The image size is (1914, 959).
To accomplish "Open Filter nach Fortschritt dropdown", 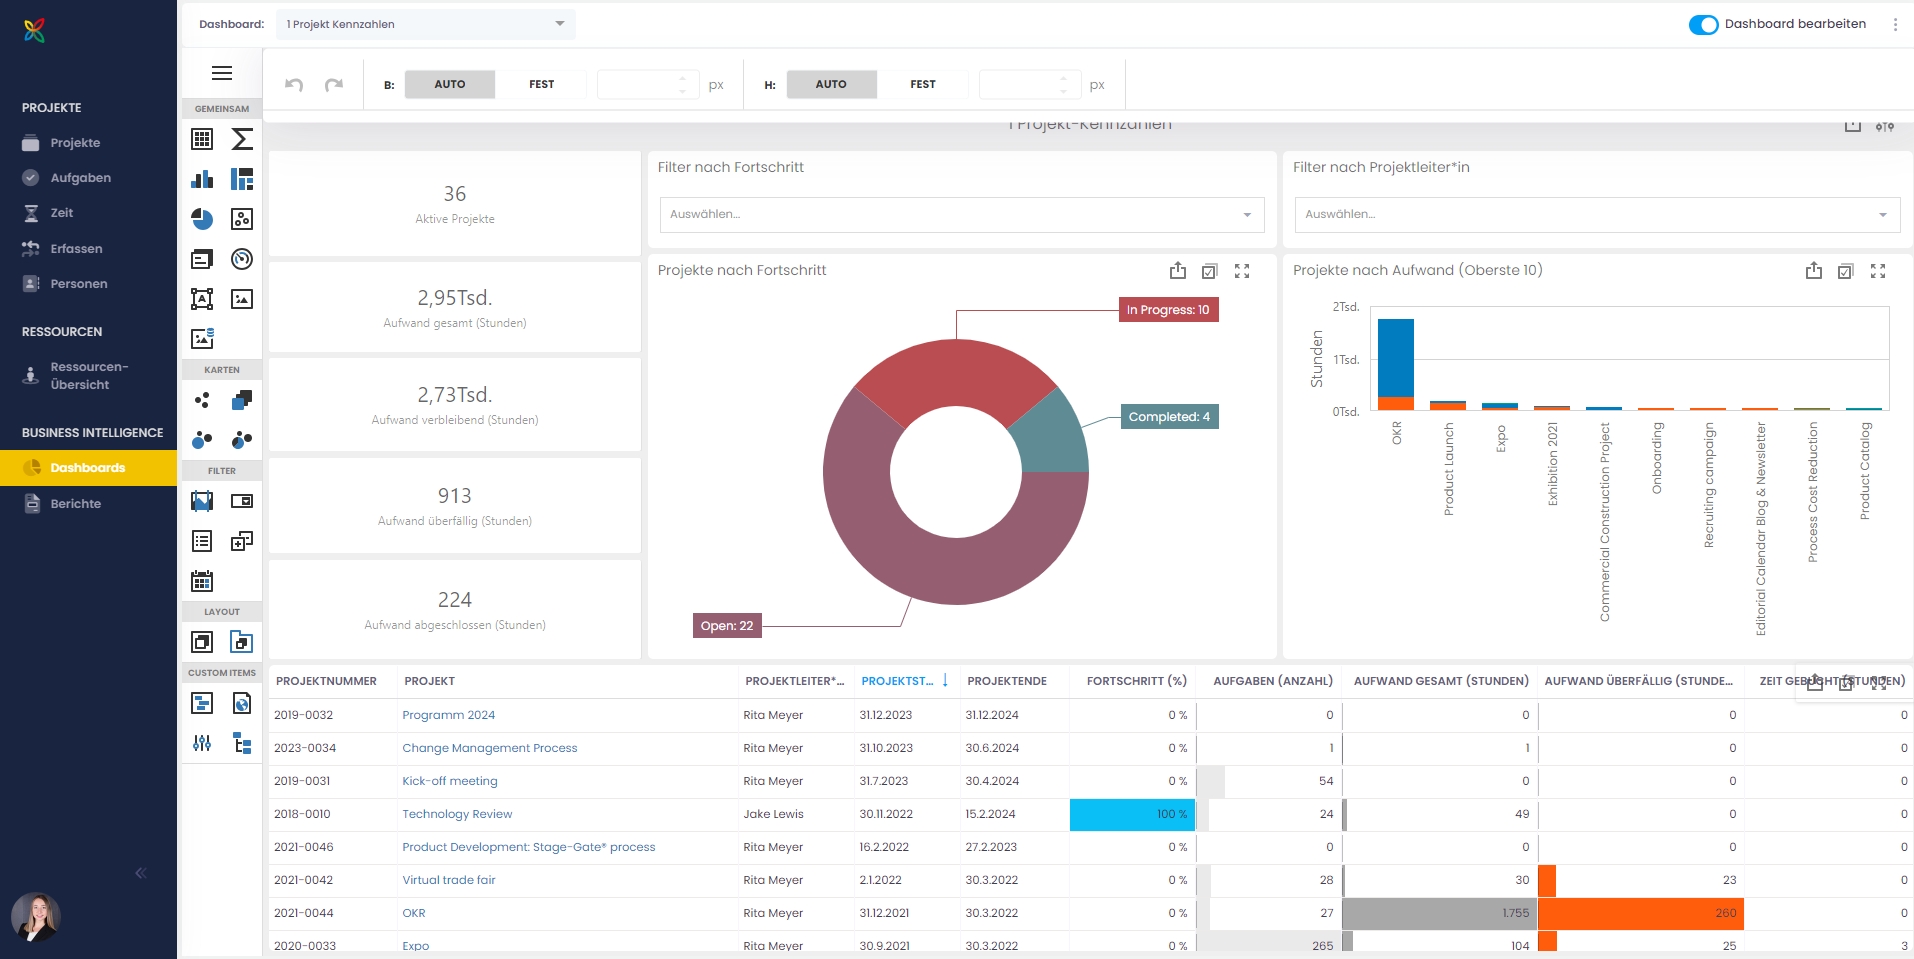I will click(962, 215).
